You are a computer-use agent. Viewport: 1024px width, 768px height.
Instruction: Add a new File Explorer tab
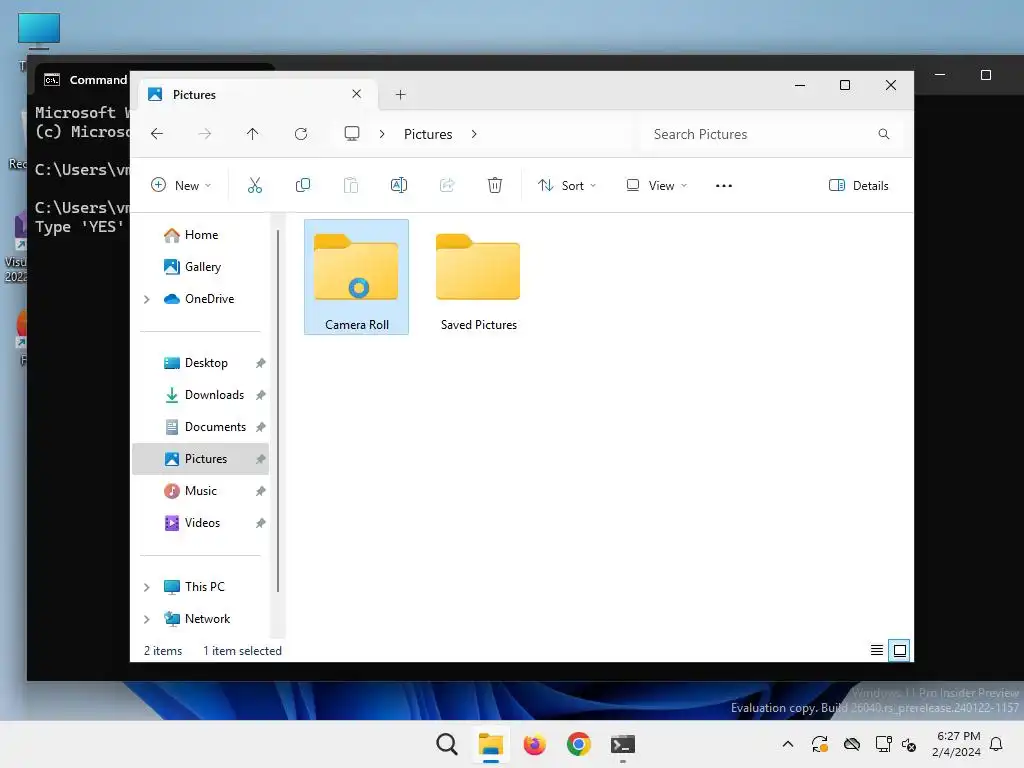click(400, 95)
